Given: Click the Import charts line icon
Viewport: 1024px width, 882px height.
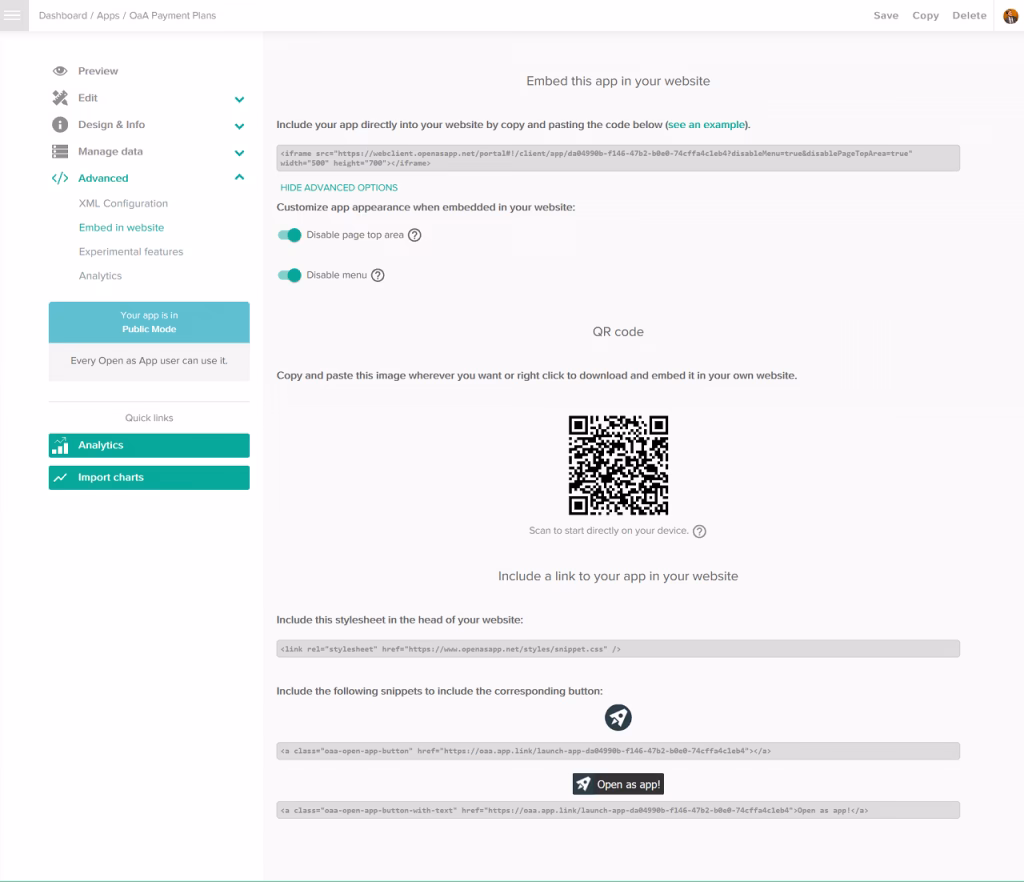Looking at the screenshot, I should point(60,478).
